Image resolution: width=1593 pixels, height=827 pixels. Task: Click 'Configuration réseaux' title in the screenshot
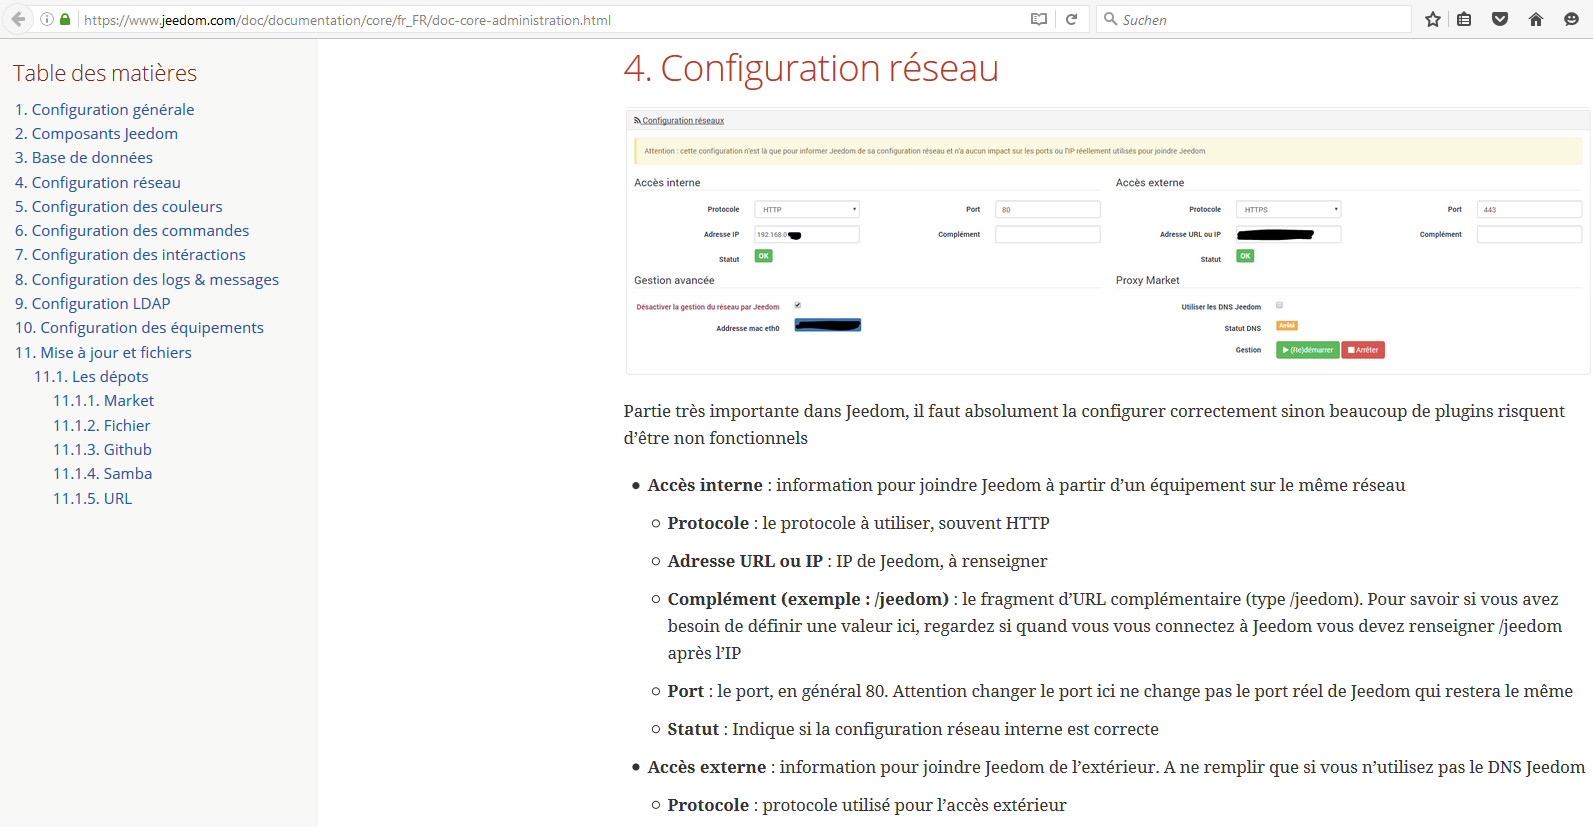683,121
